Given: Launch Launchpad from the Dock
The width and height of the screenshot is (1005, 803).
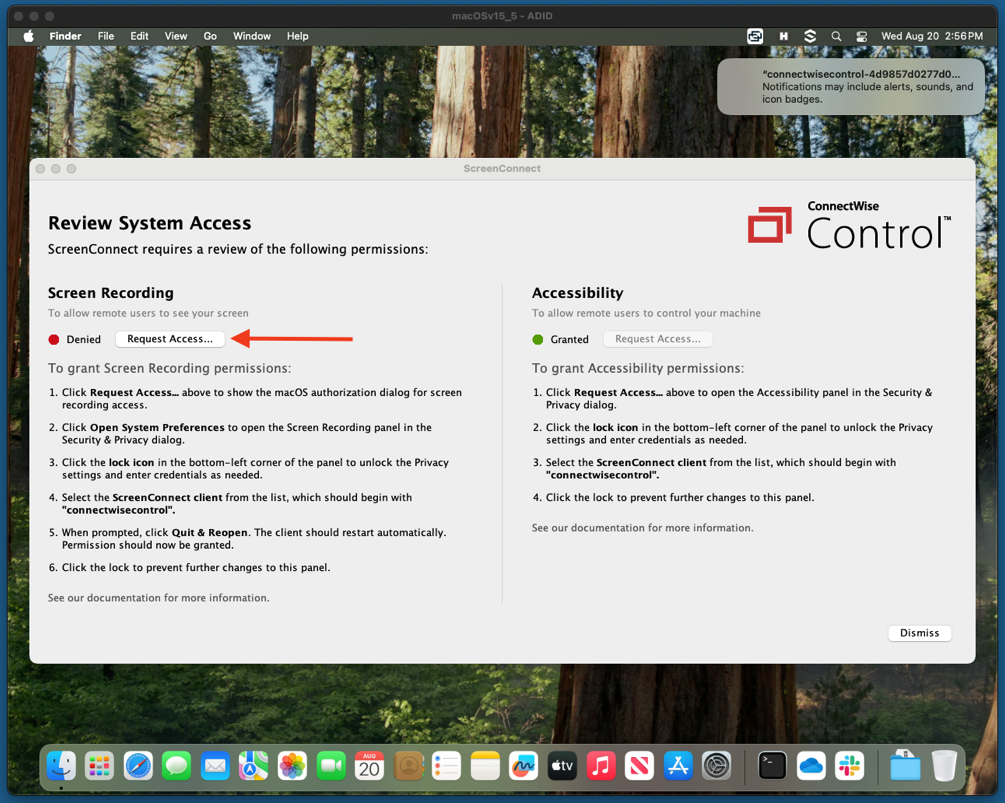Looking at the screenshot, I should [x=99, y=766].
